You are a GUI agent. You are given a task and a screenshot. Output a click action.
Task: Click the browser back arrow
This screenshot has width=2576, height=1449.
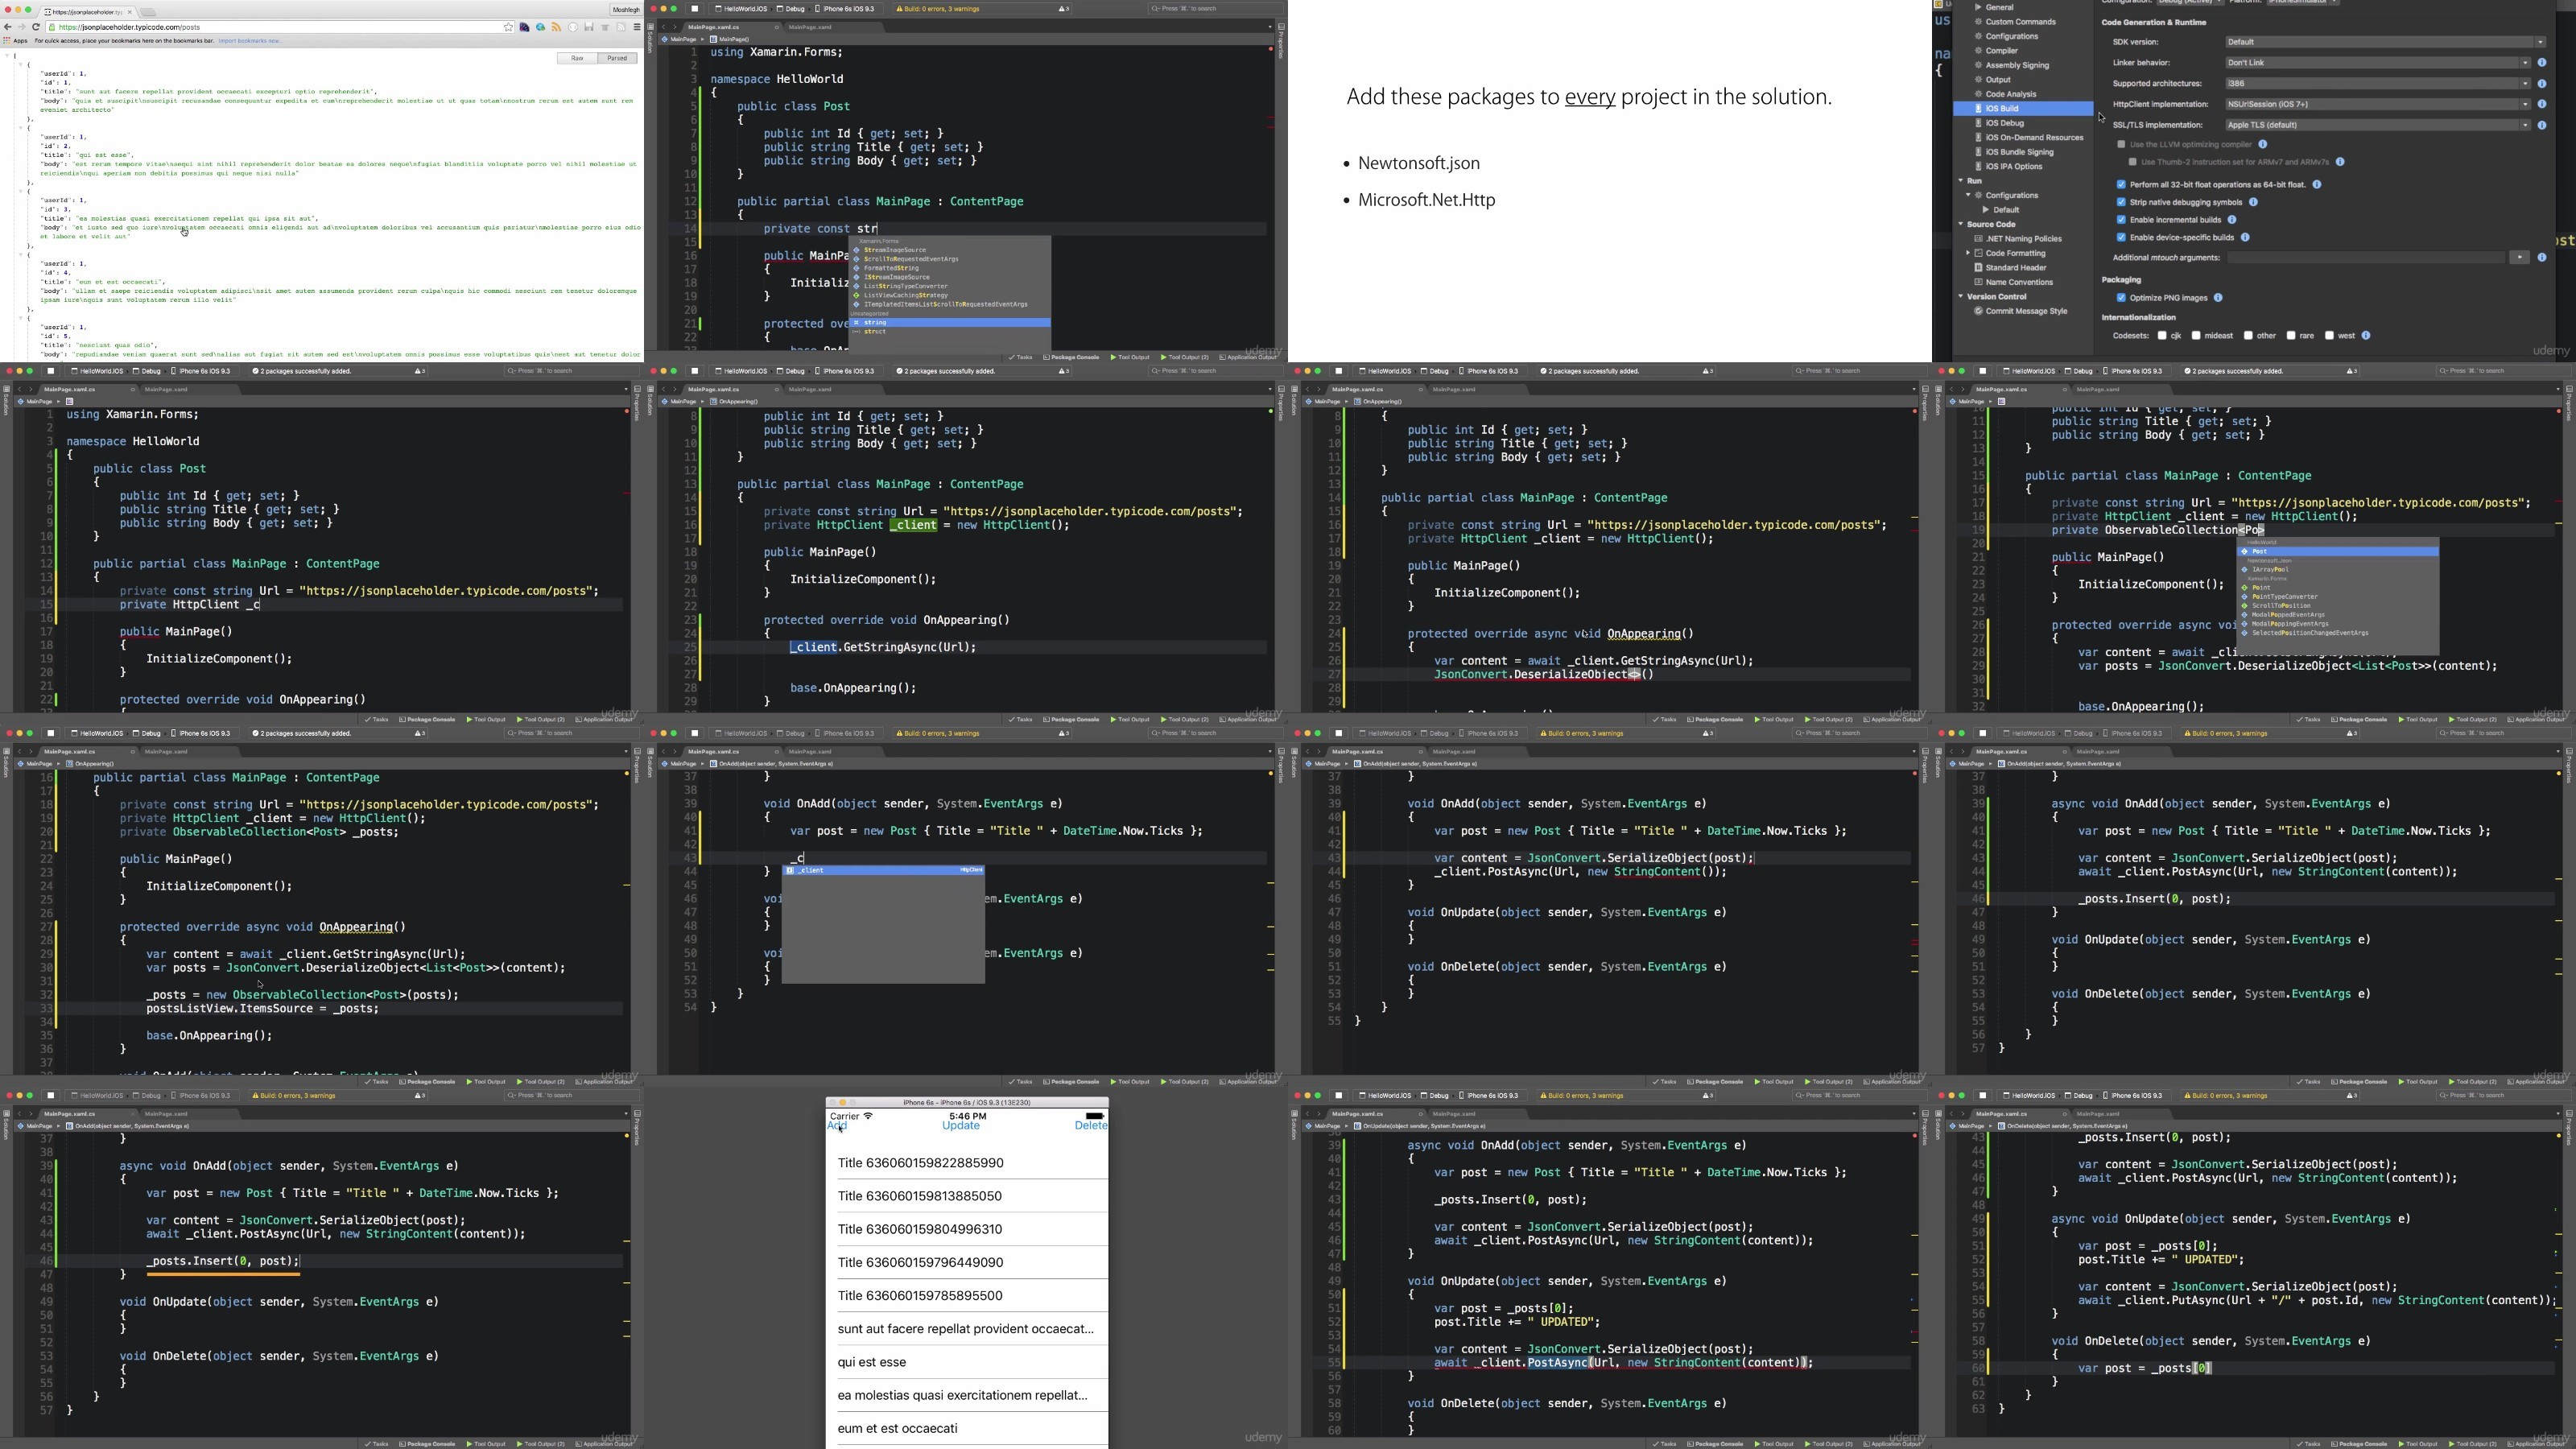coord(8,27)
